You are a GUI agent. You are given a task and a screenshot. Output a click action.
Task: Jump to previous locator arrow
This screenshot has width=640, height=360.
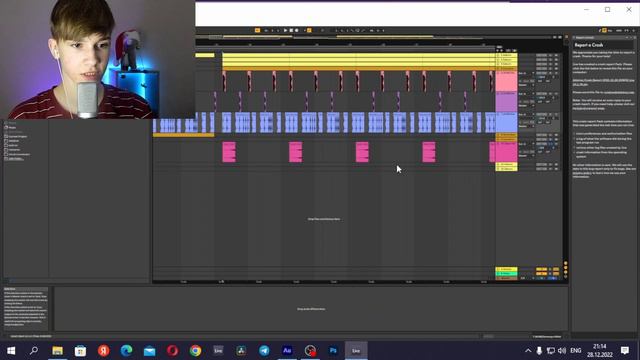498,51
